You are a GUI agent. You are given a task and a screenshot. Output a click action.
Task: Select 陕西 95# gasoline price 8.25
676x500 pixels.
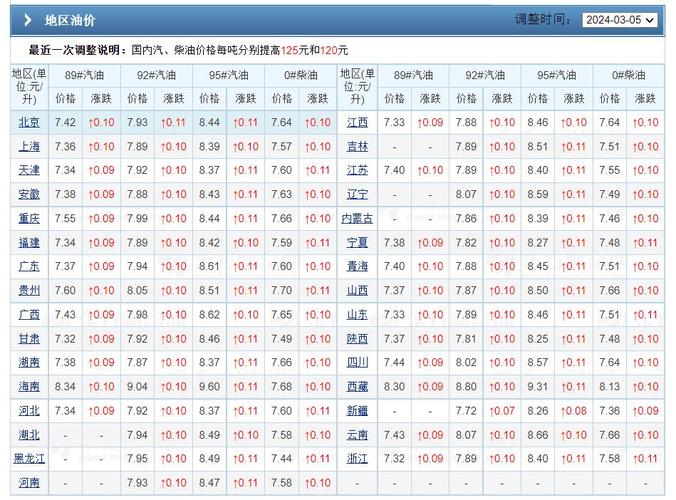tap(538, 339)
